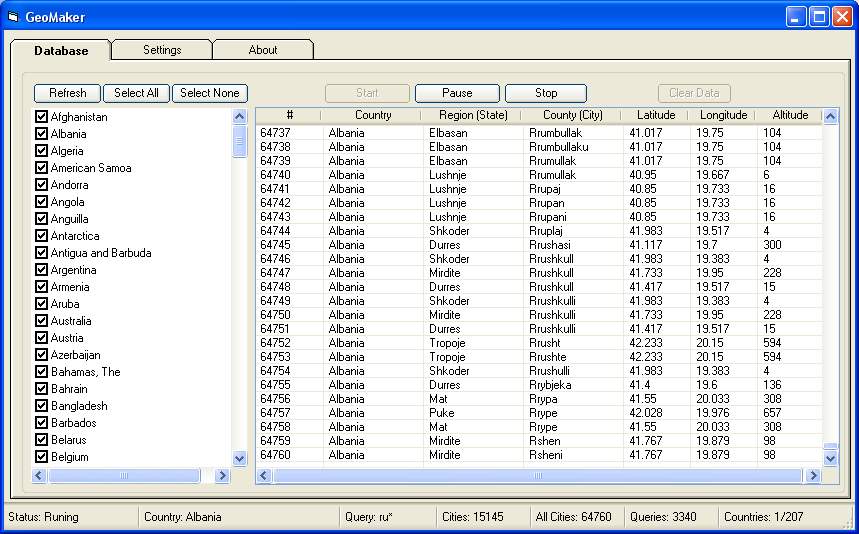The height and width of the screenshot is (534, 859).
Task: Click the Select All button
Action: point(136,93)
